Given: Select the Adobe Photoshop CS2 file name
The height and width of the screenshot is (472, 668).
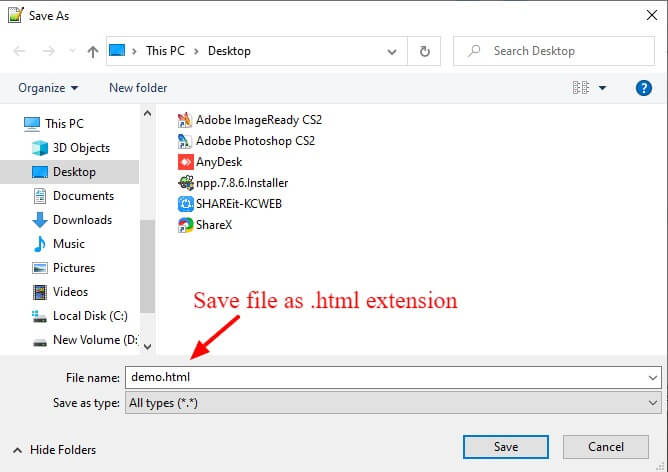Looking at the screenshot, I should click(x=256, y=141).
